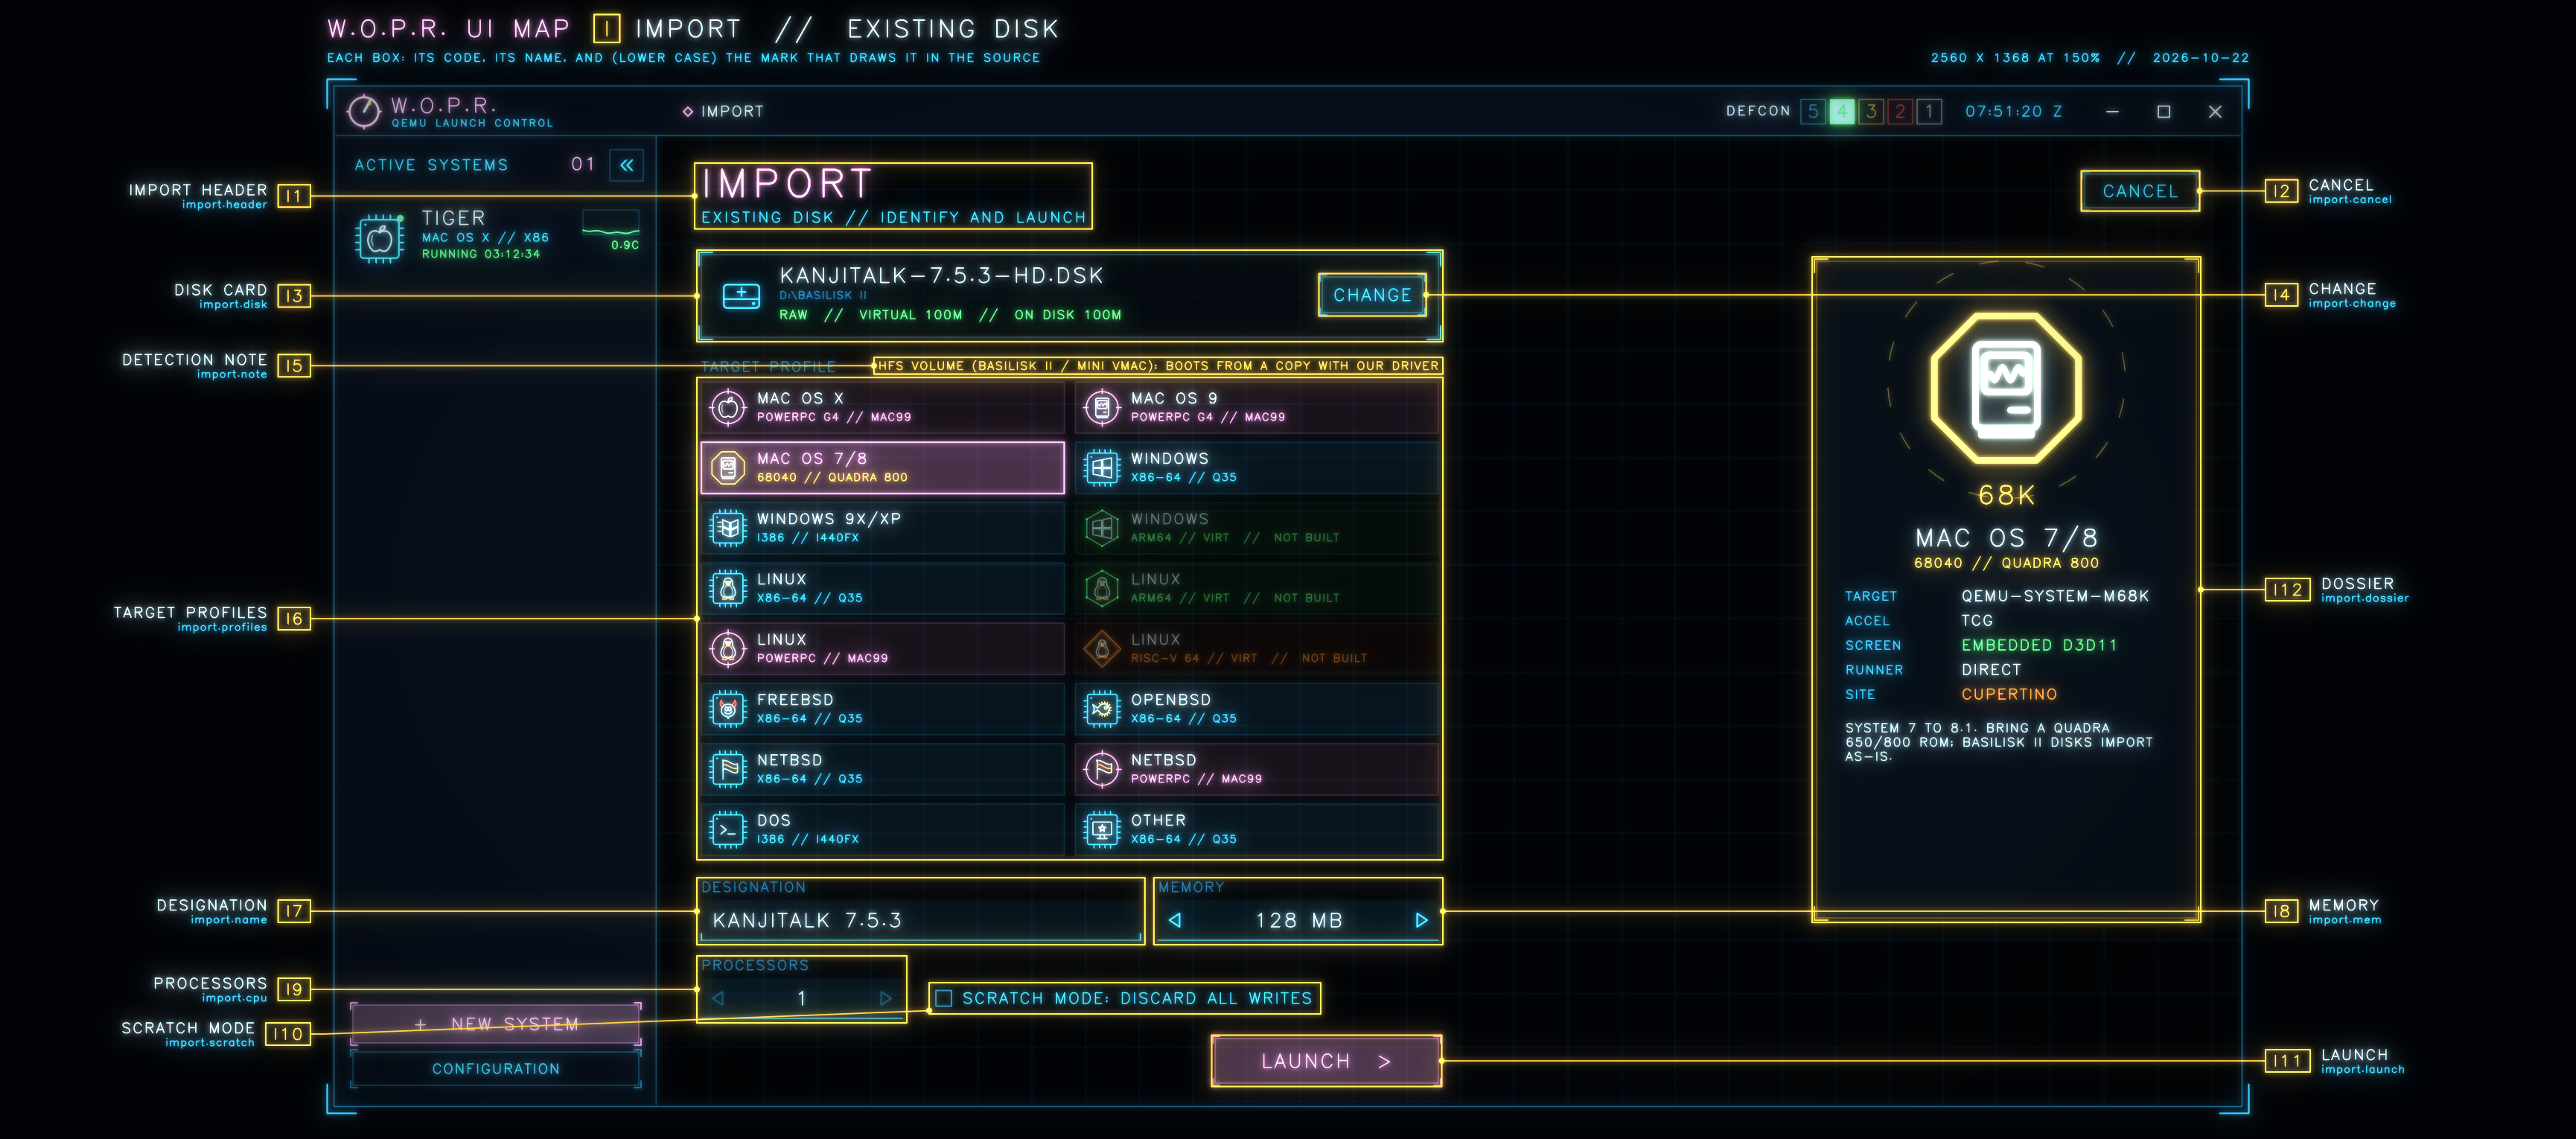This screenshot has height=1139, width=2576.
Task: Click the NetBSD x86-64 flag icon
Action: point(728,769)
